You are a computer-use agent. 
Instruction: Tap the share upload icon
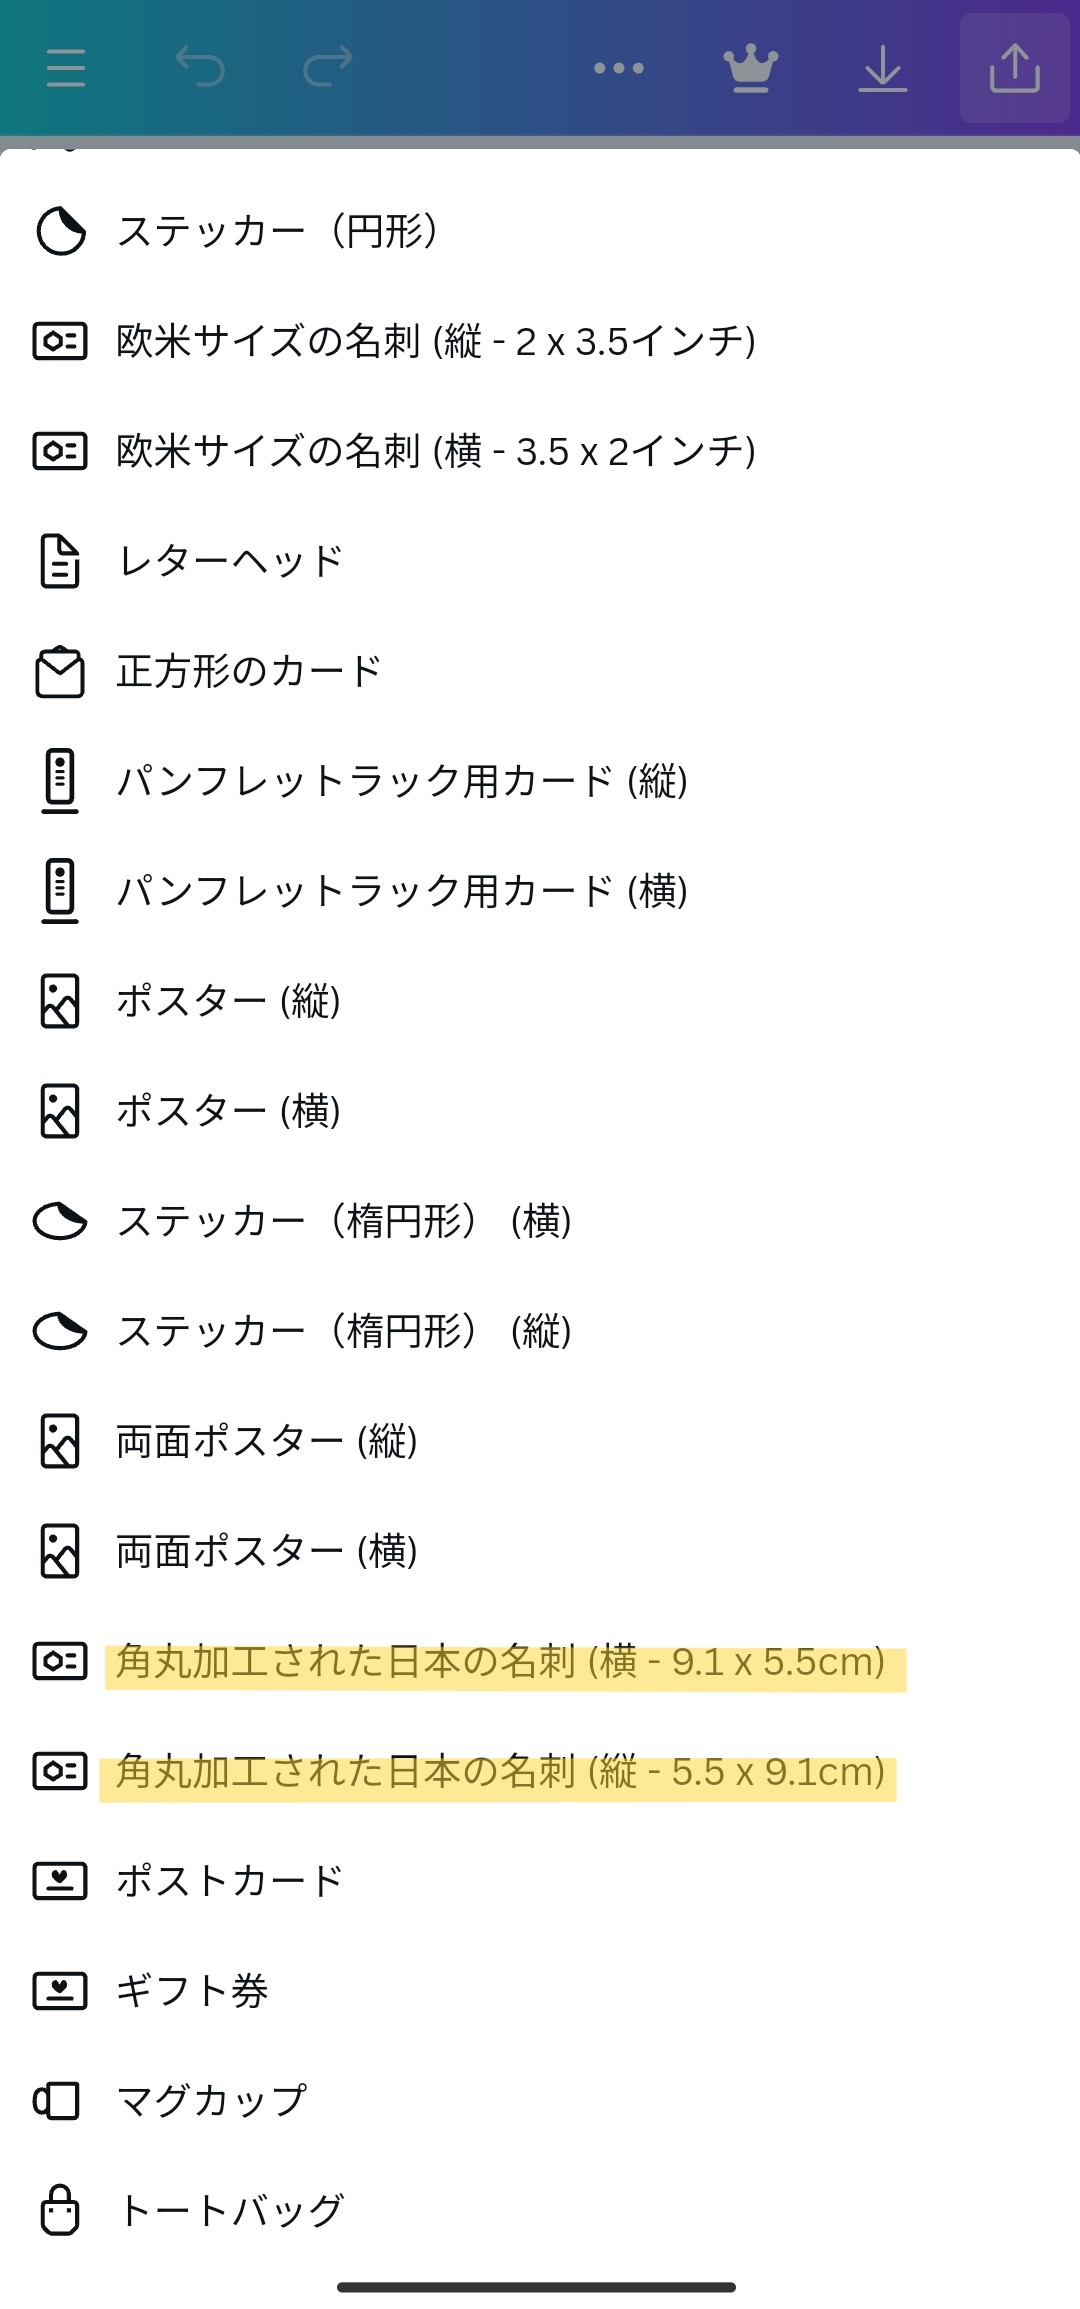(x=1014, y=68)
